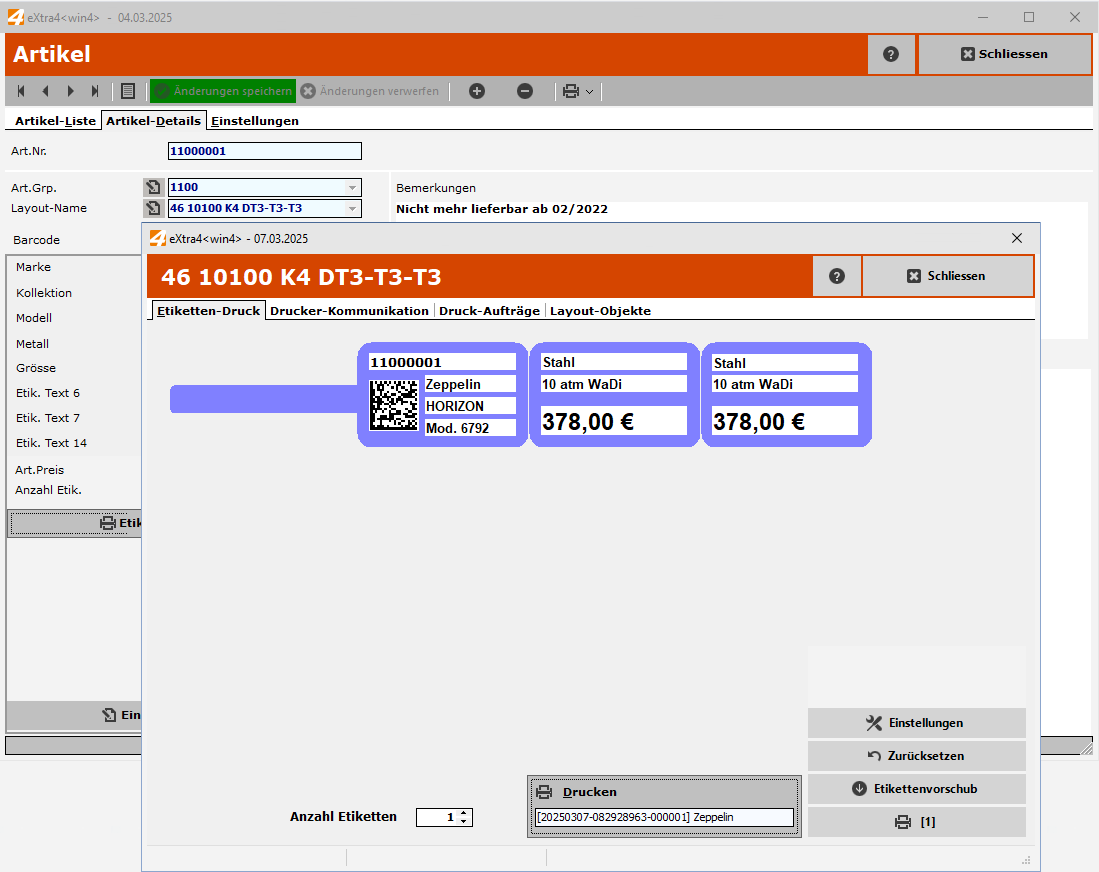Go to previous record arrow

coord(45,91)
